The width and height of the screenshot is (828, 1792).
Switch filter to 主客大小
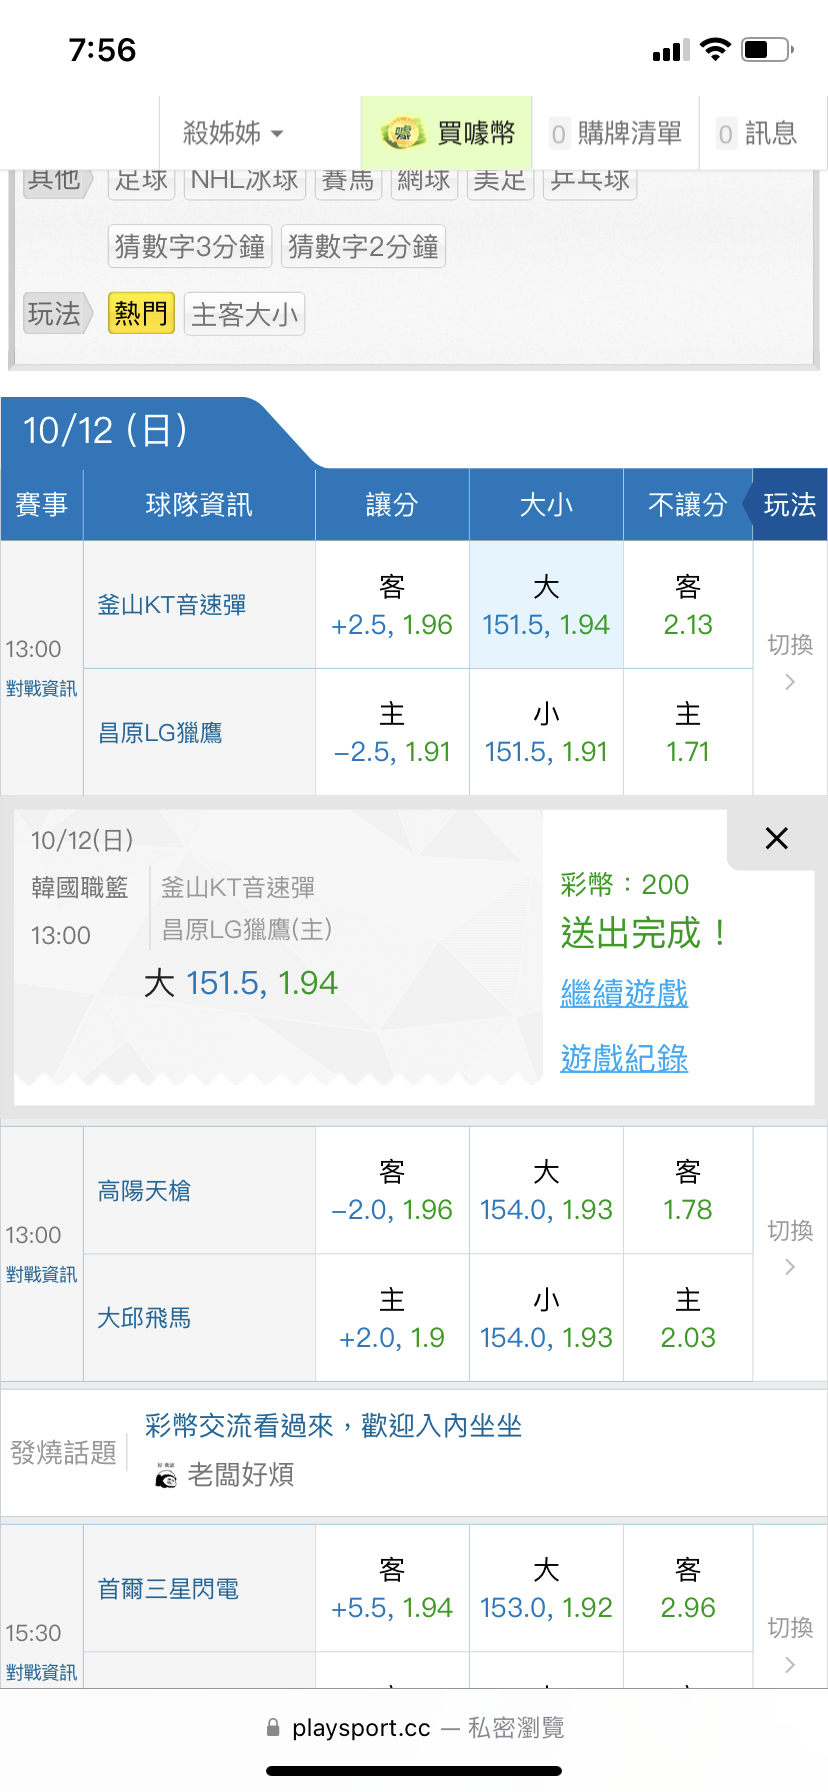[244, 315]
